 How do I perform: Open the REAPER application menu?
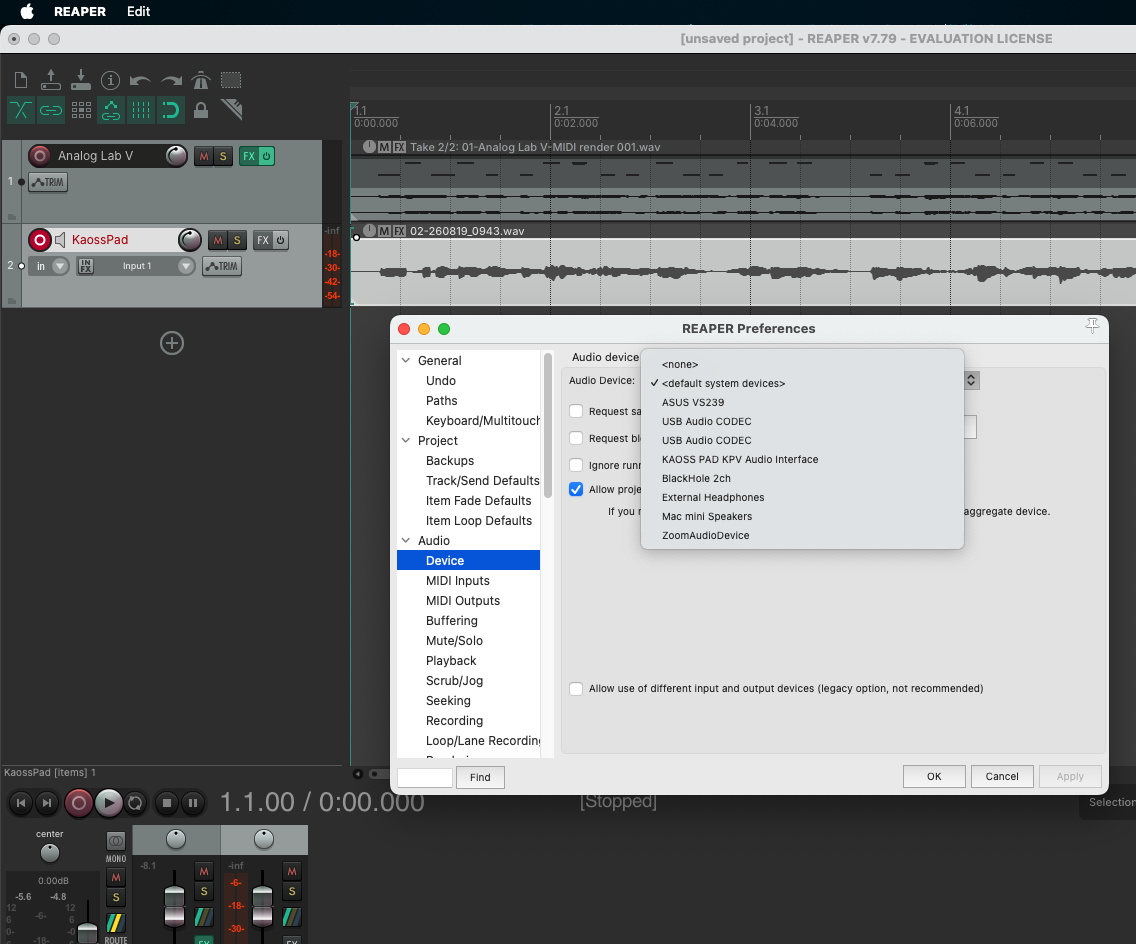pyautogui.click(x=80, y=12)
